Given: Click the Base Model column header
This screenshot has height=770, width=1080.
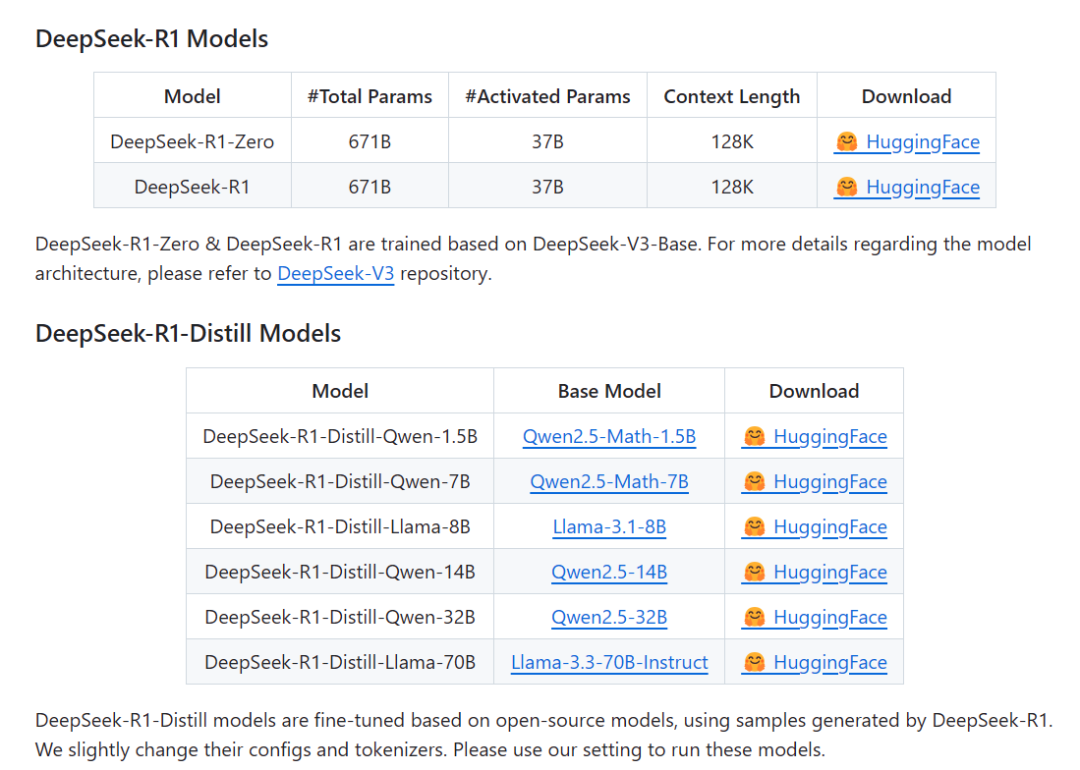Looking at the screenshot, I should click(x=609, y=391).
